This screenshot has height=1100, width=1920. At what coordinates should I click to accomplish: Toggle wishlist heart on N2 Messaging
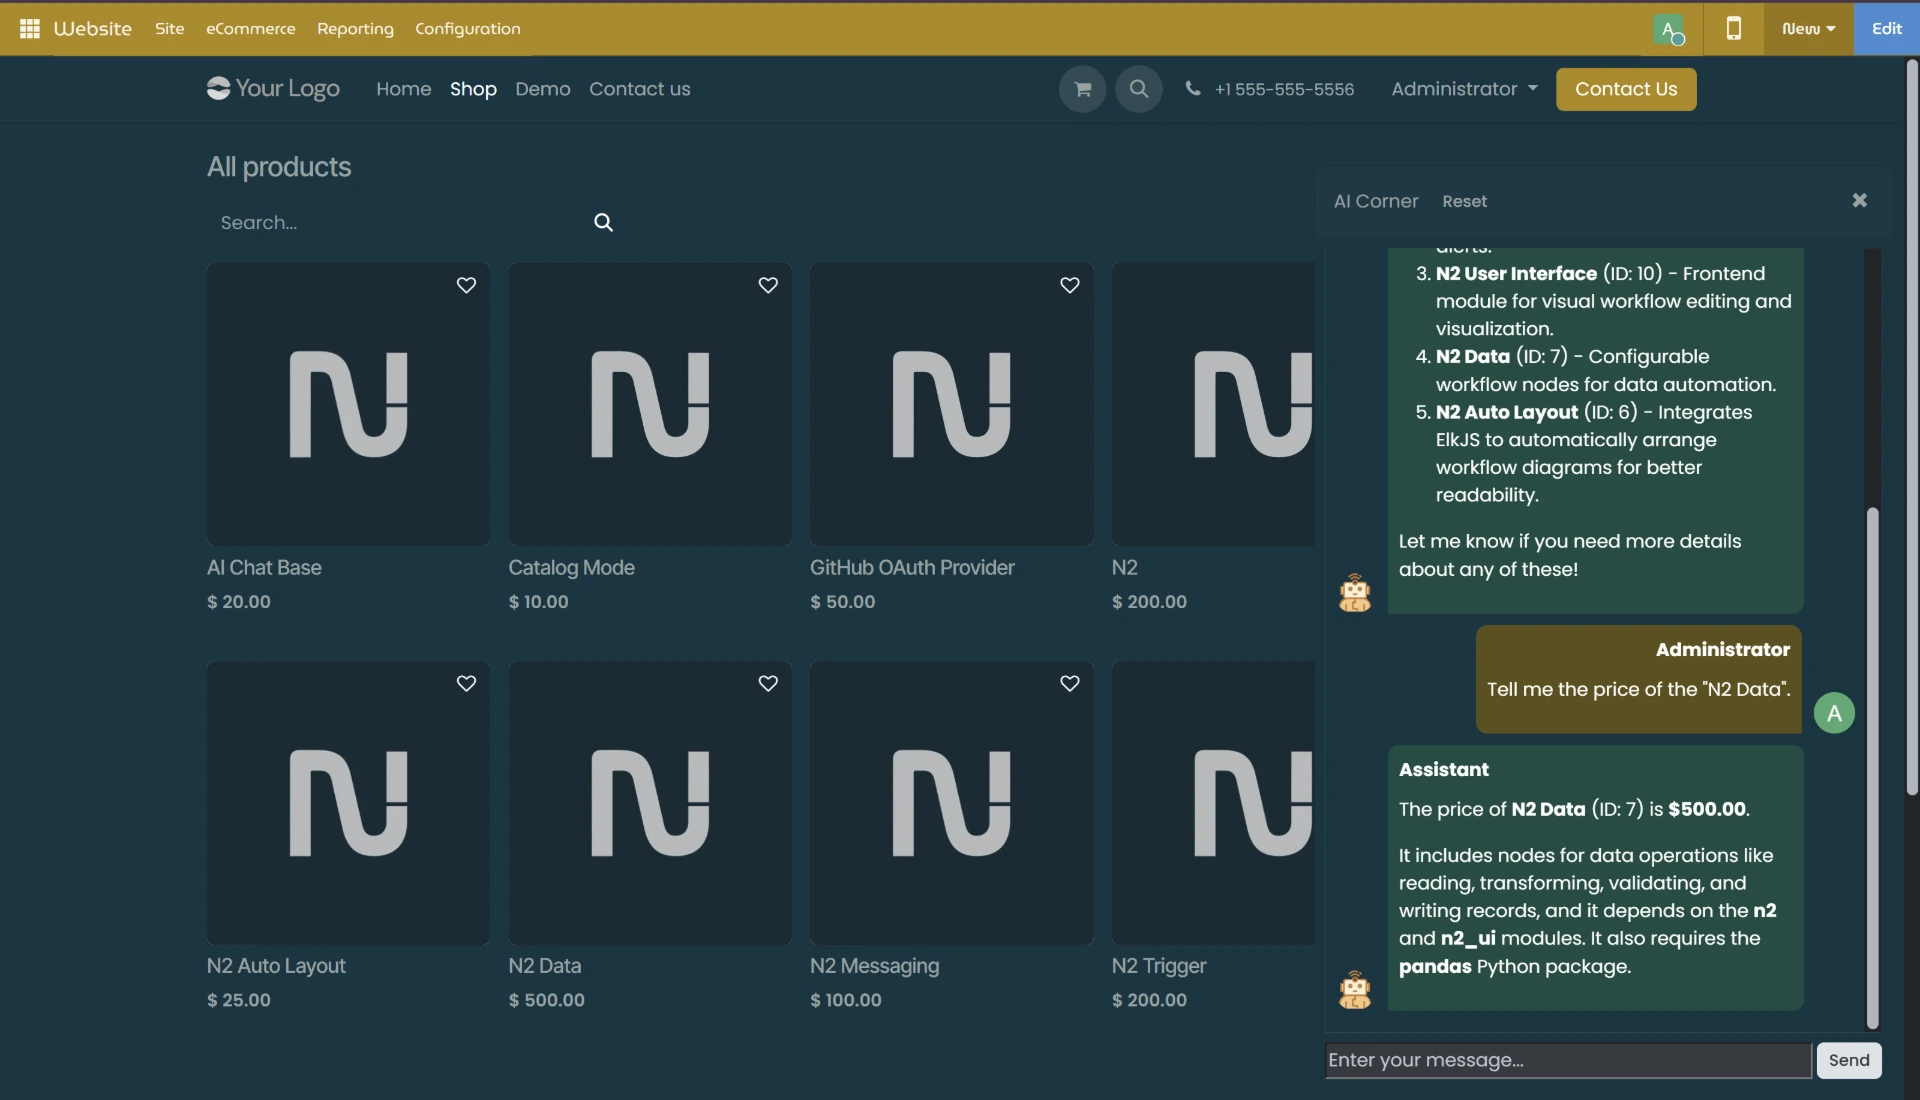(1069, 683)
